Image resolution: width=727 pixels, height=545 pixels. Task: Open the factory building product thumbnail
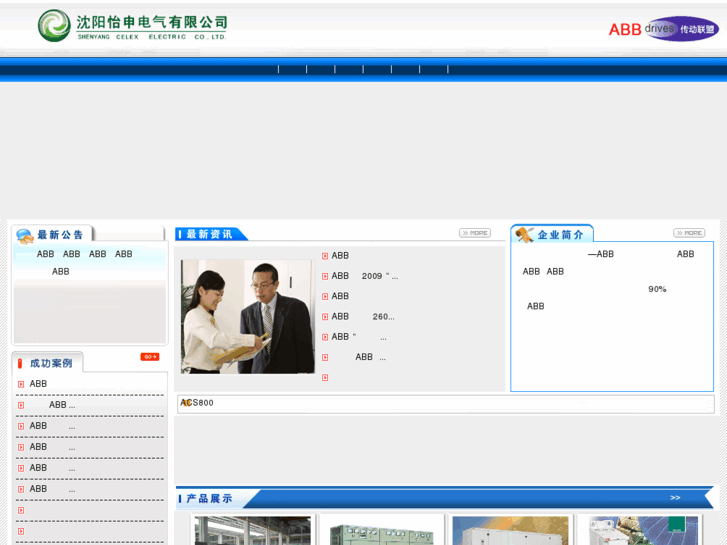253,531
